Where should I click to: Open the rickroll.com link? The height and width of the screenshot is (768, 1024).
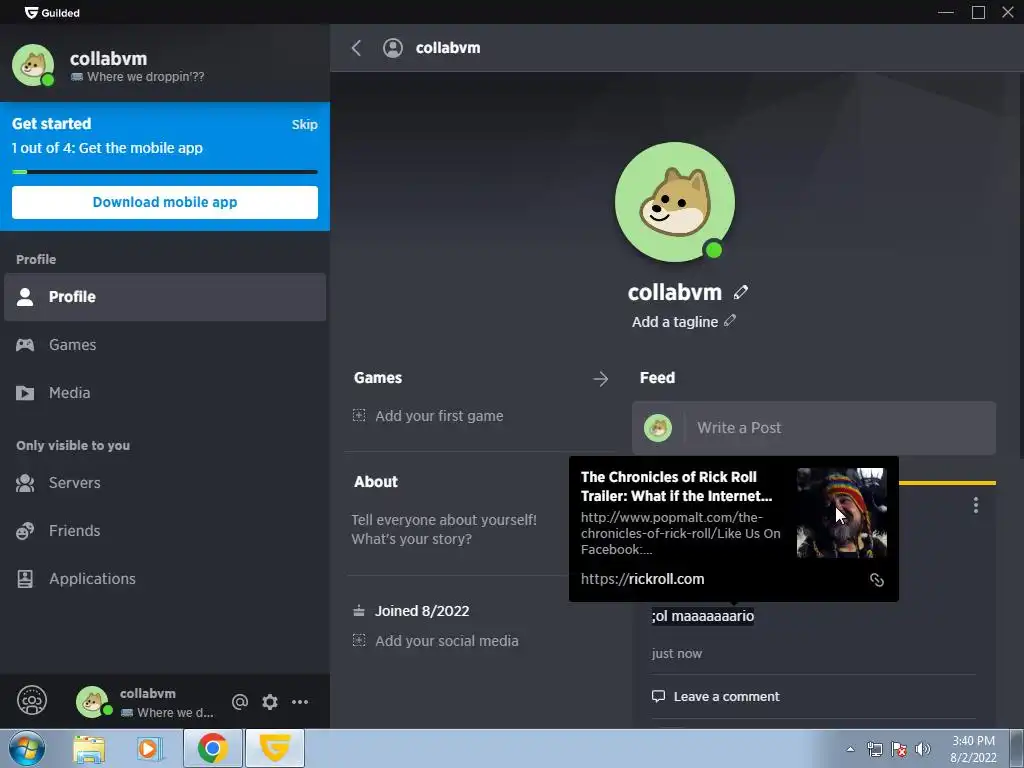tap(643, 579)
